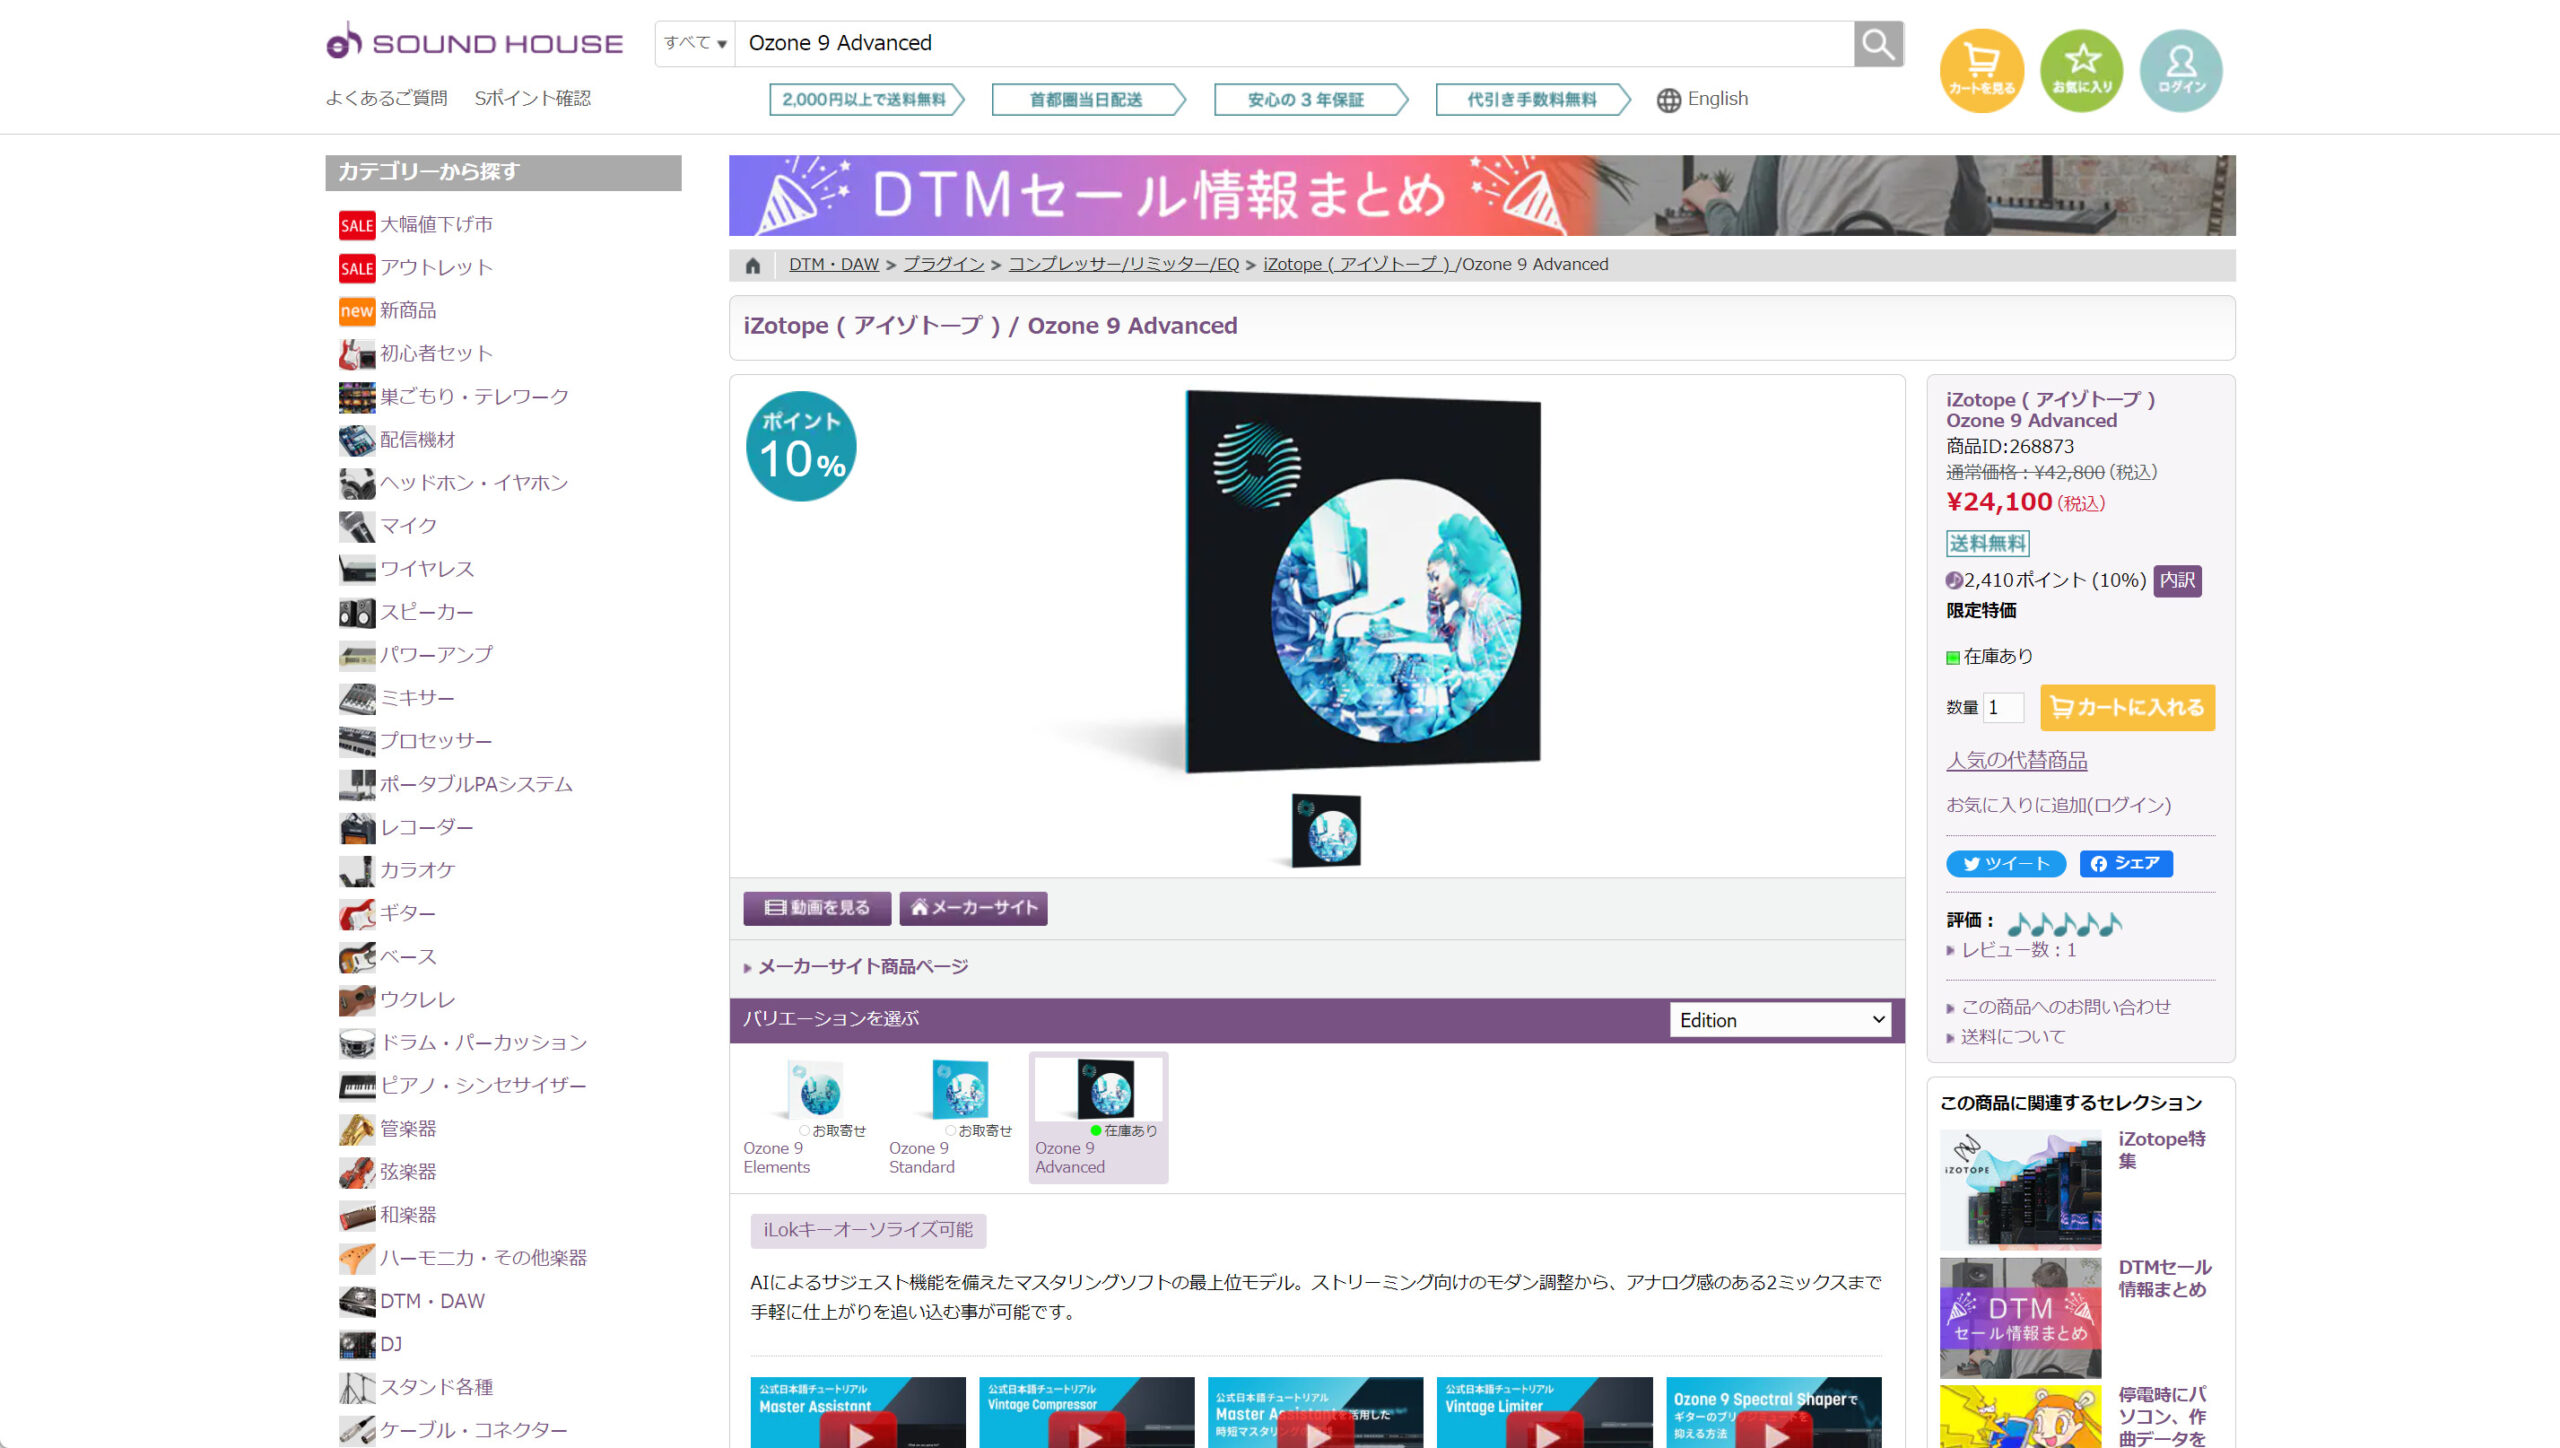Click small product thumbnail below main image
The image size is (2560, 1448).
pyautogui.click(x=1327, y=831)
